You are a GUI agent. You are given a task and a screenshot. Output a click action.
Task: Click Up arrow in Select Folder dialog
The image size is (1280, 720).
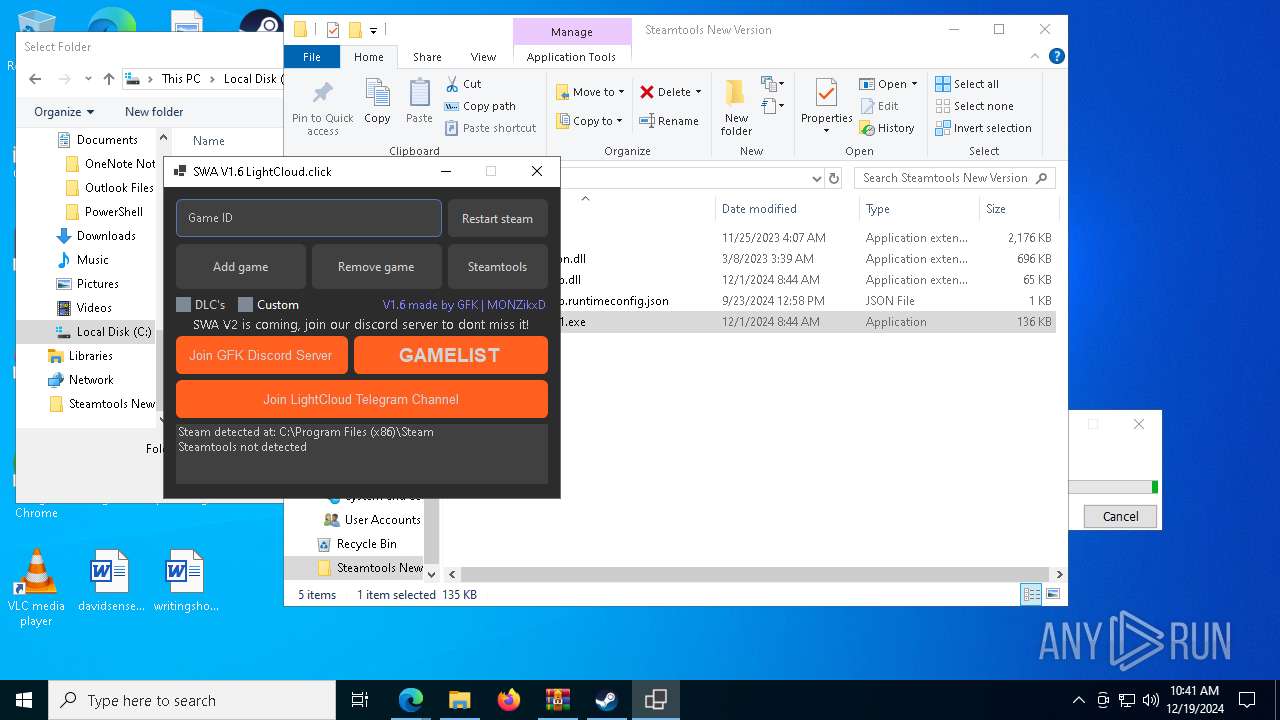(109, 79)
